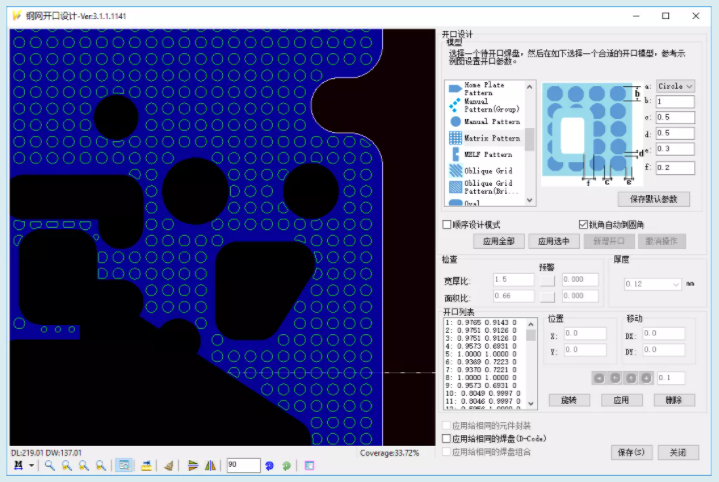Select the Matrix Pattern model
This screenshot has height=482, width=719.
click(x=485, y=138)
